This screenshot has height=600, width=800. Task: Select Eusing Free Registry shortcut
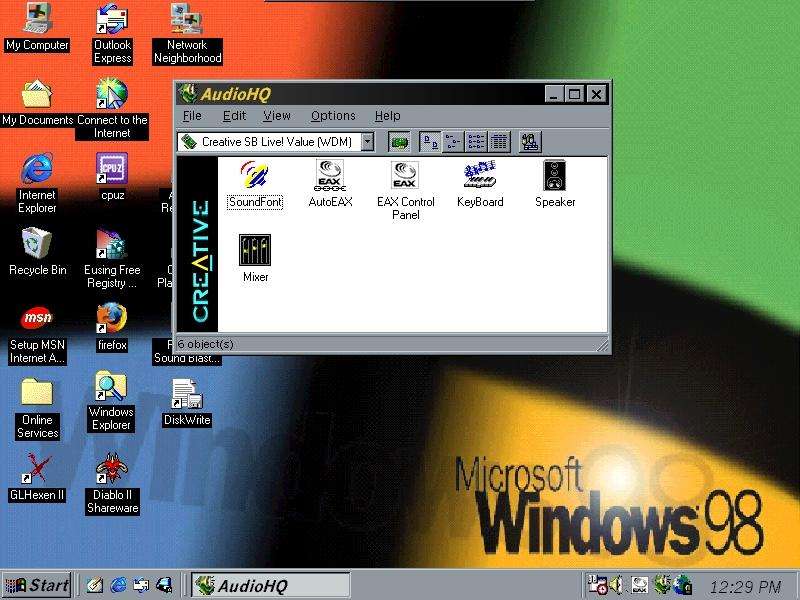(112, 258)
